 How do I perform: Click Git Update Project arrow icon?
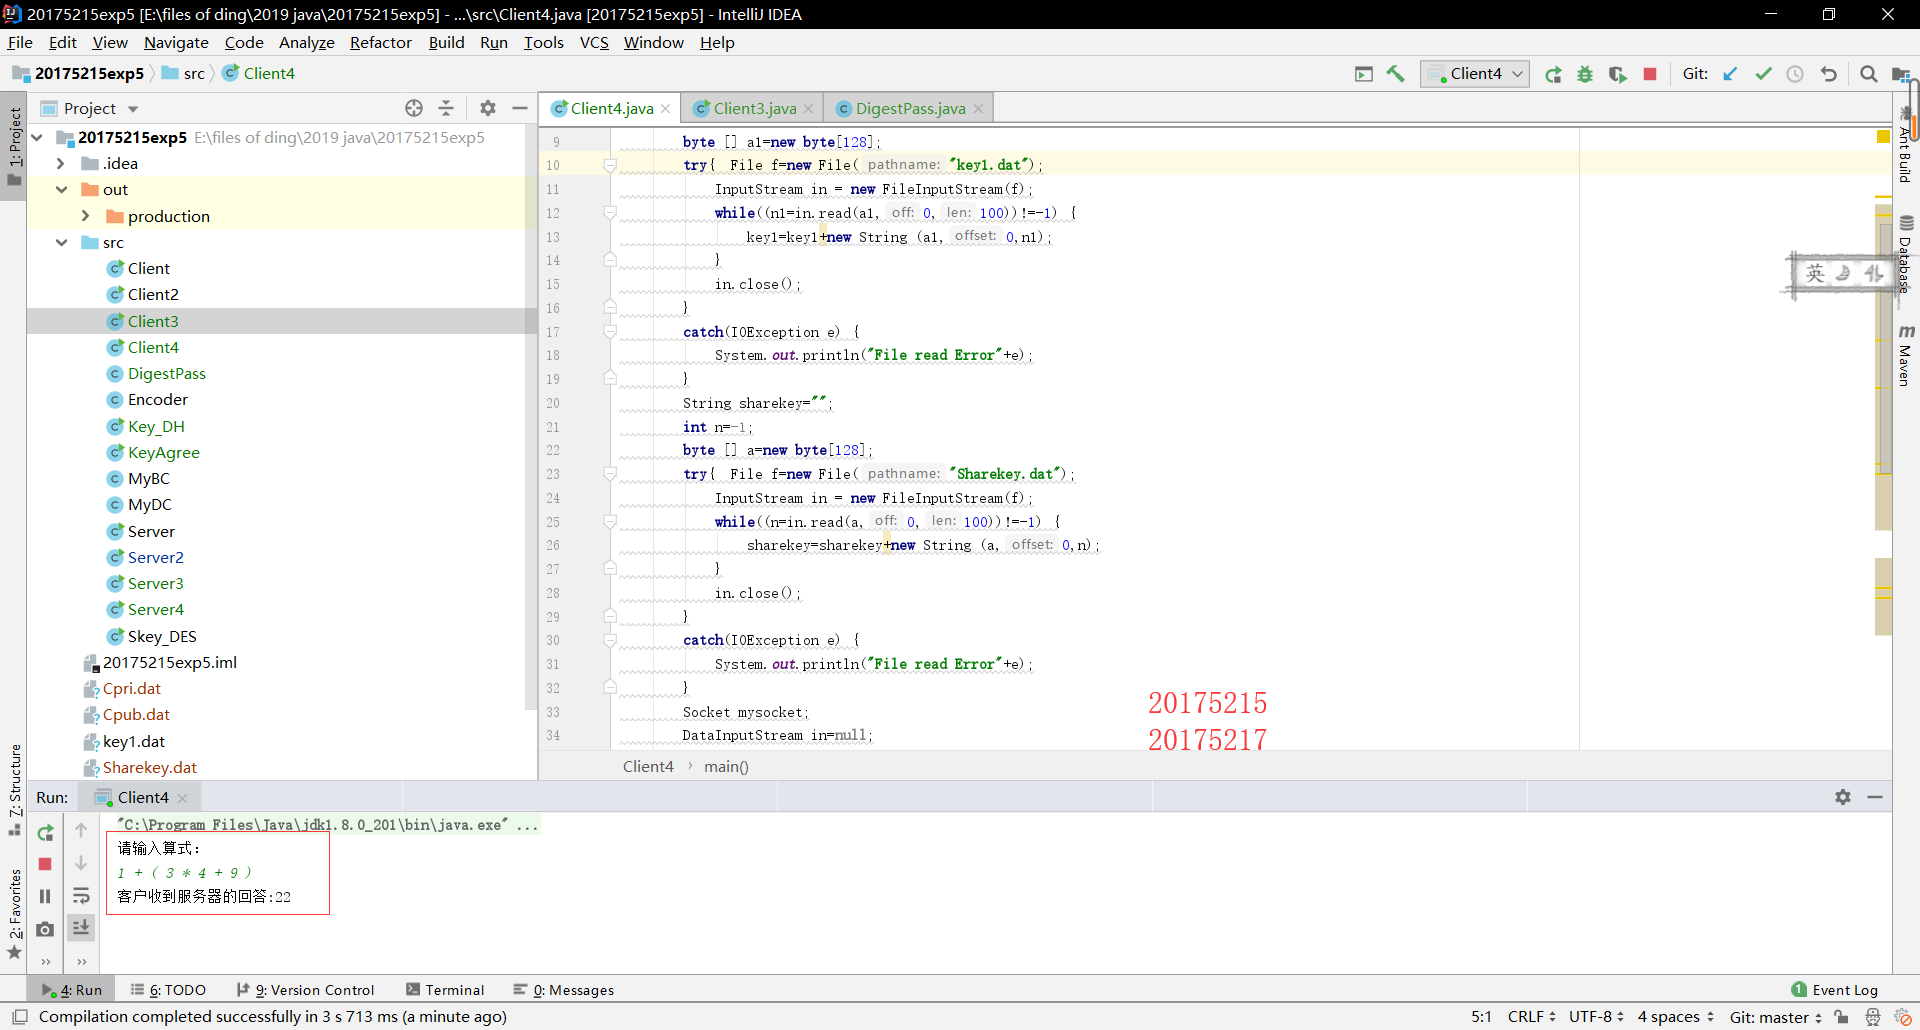coord(1730,74)
